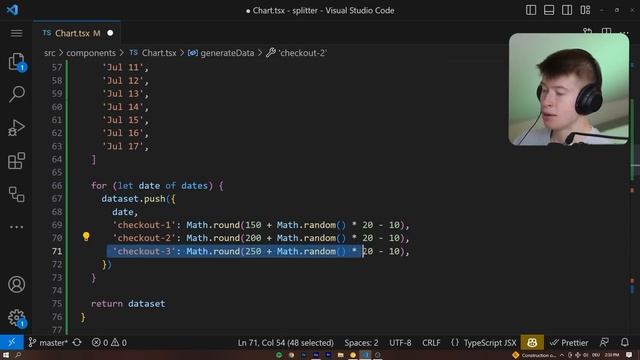Click the VS Code logo icon
The height and width of the screenshot is (360, 640).
tap(12, 10)
